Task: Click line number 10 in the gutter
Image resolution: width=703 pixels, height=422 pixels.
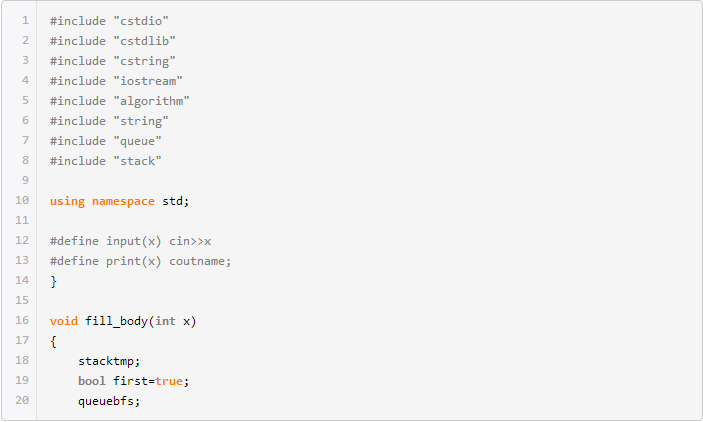Action: 22,200
